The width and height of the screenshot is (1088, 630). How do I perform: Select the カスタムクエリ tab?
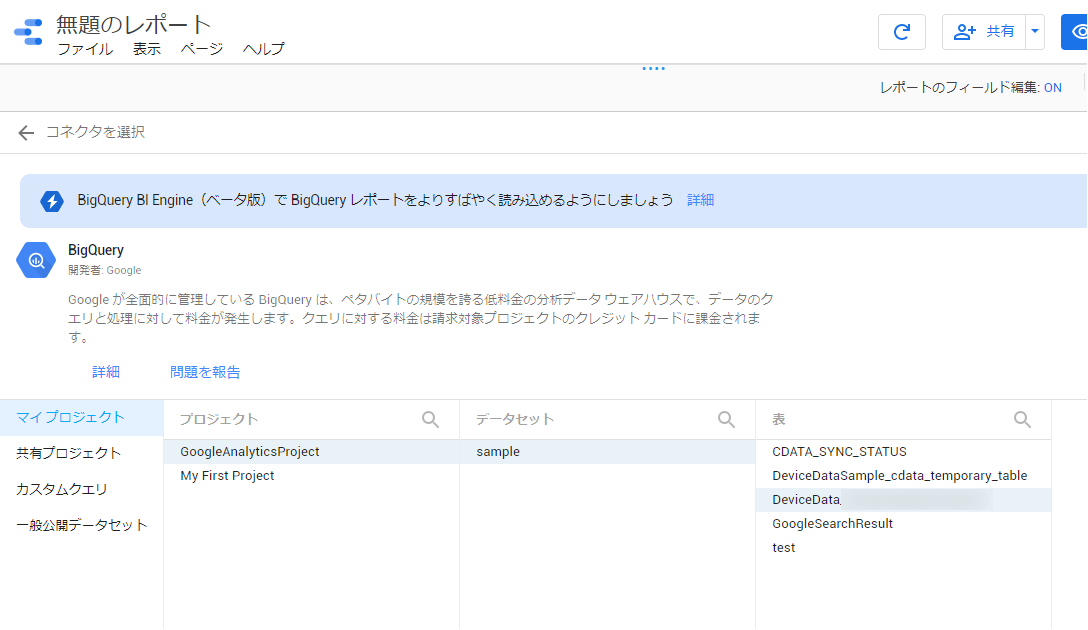81,490
